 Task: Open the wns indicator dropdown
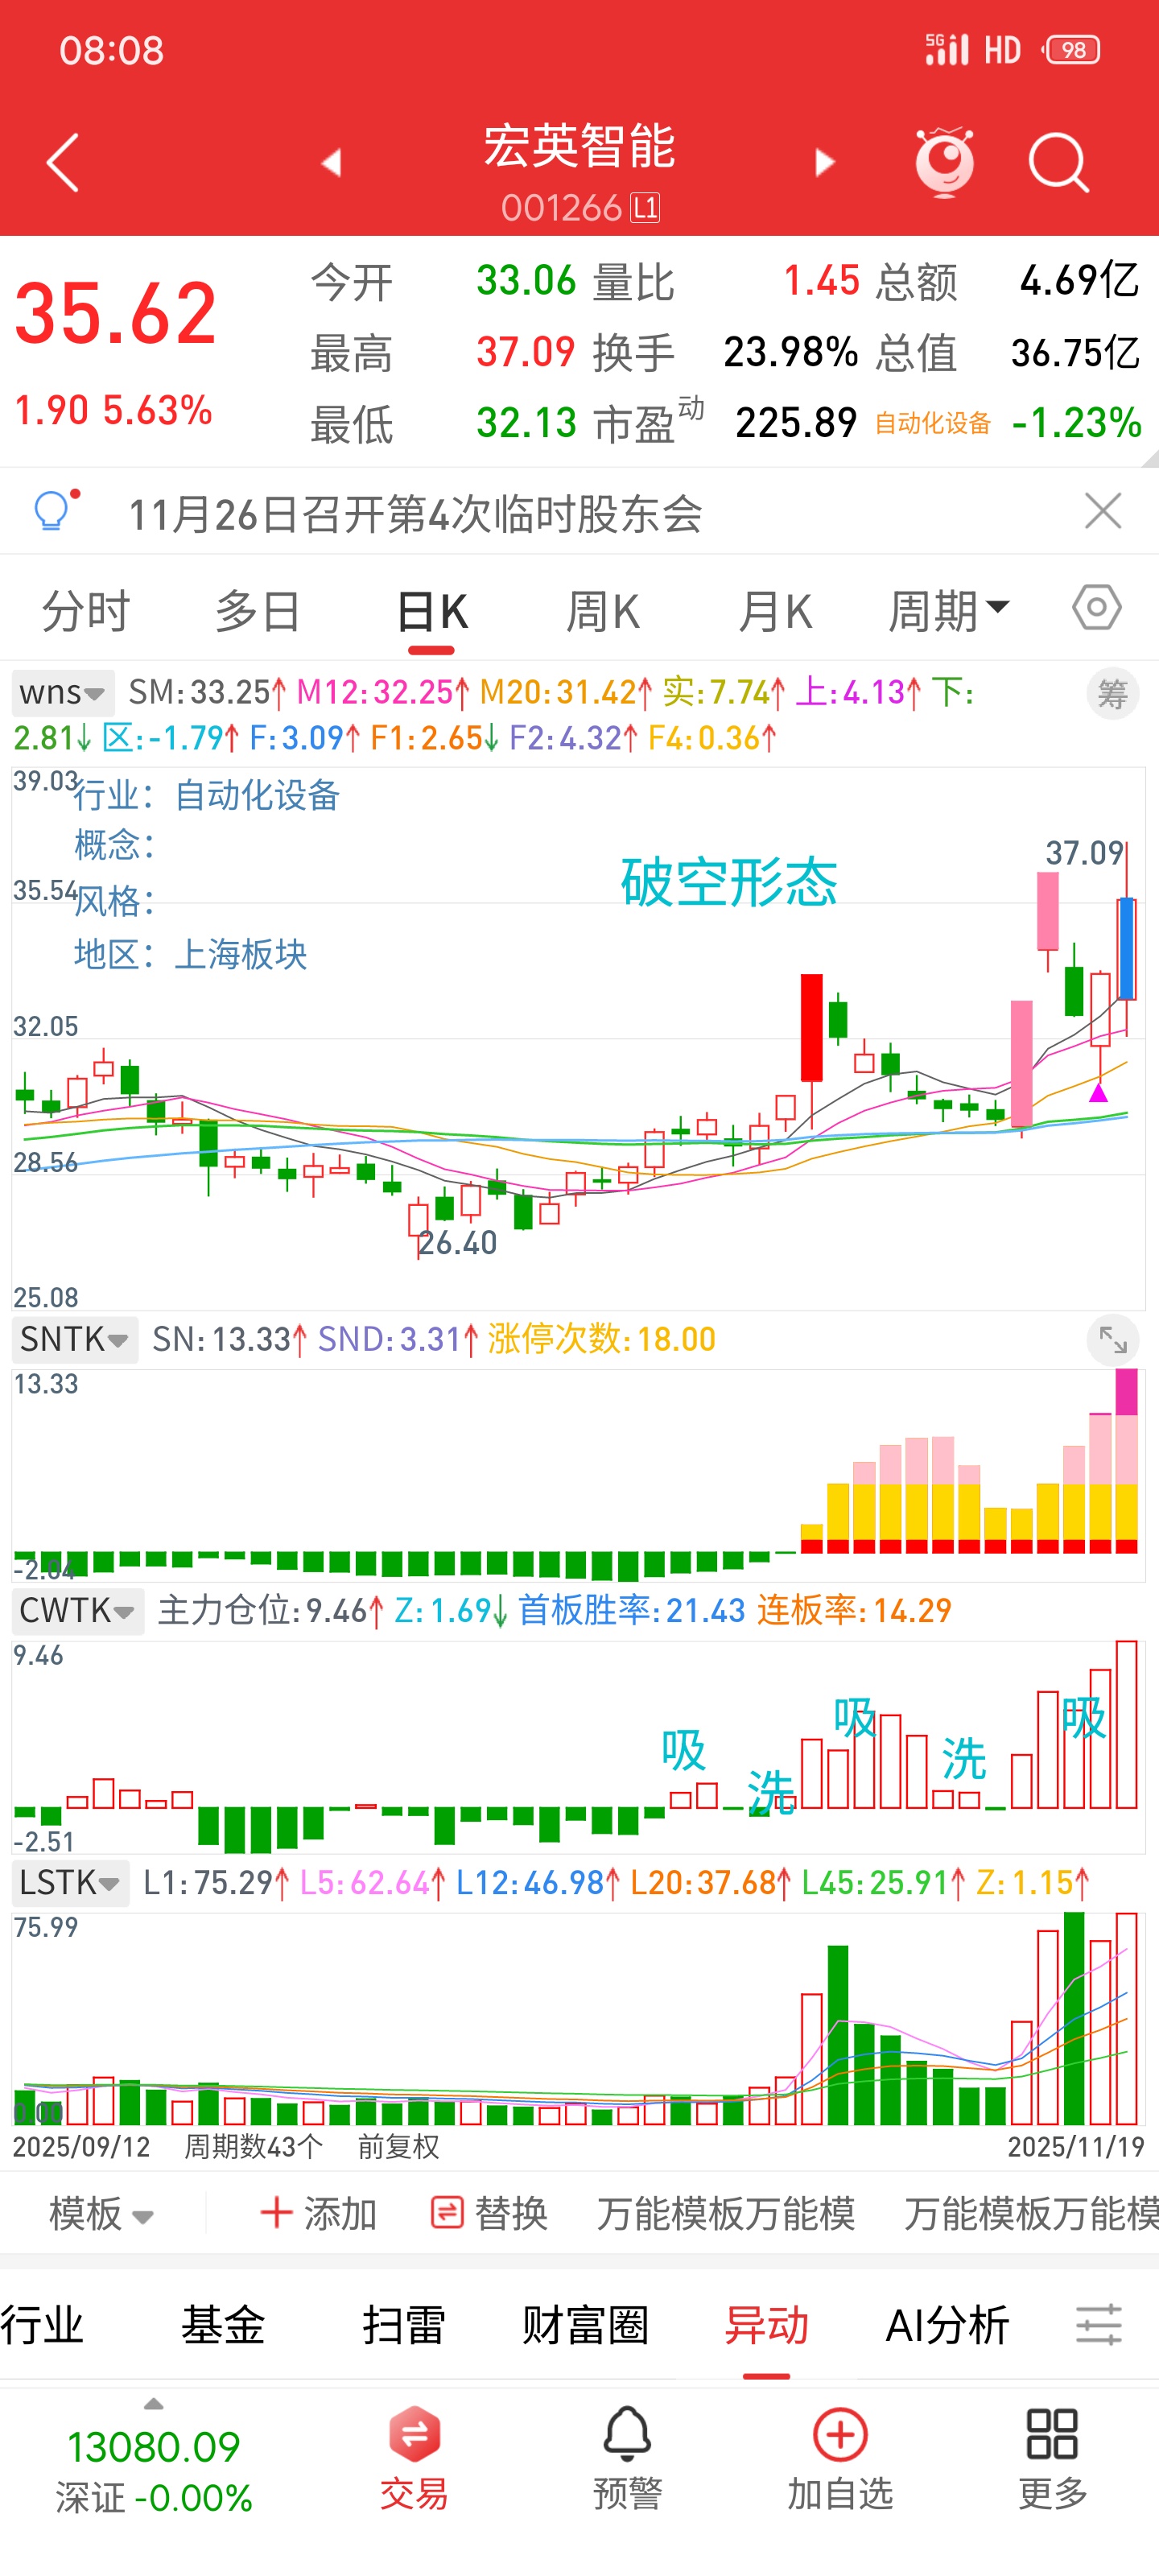click(x=63, y=692)
